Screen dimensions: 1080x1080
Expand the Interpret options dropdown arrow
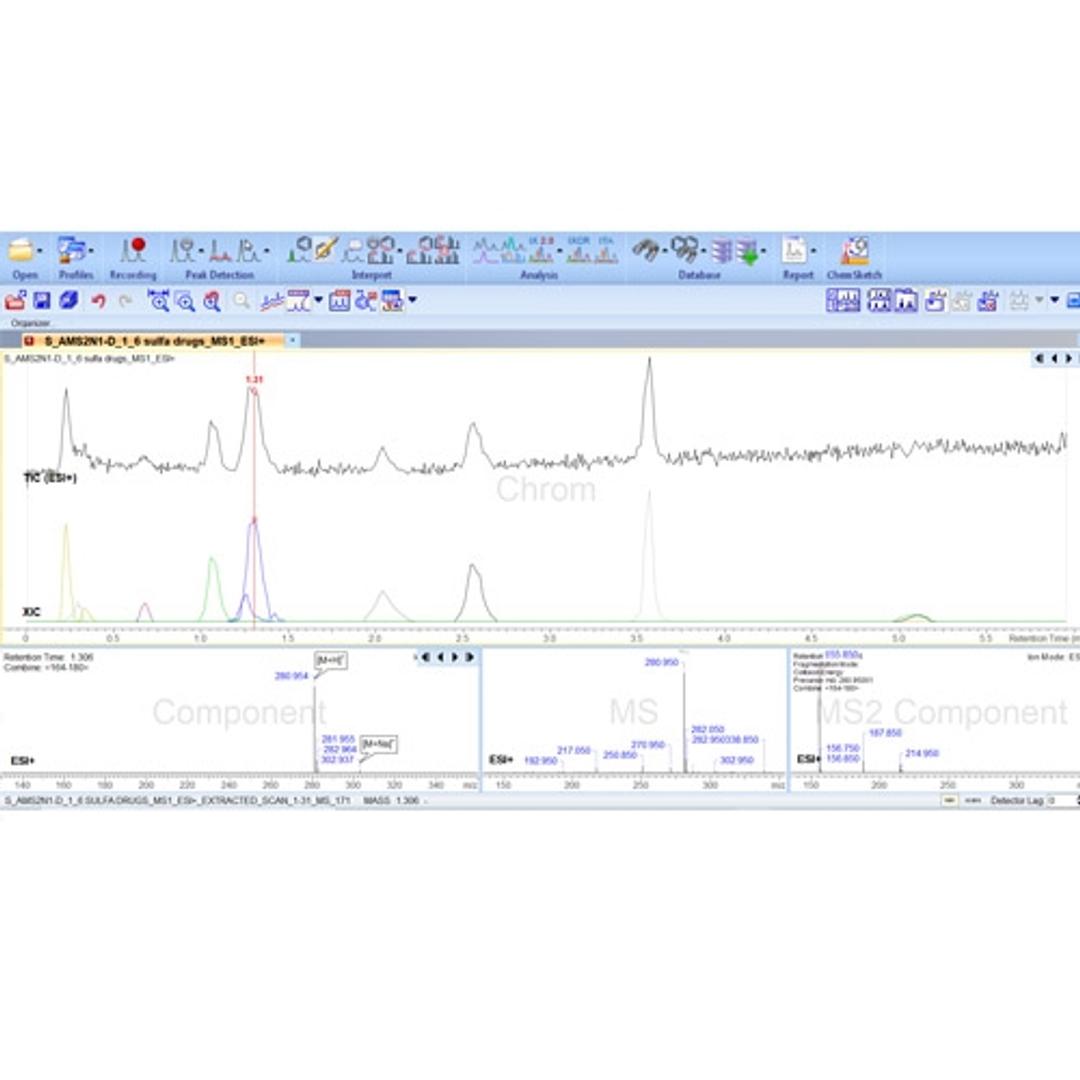pyautogui.click(x=400, y=248)
